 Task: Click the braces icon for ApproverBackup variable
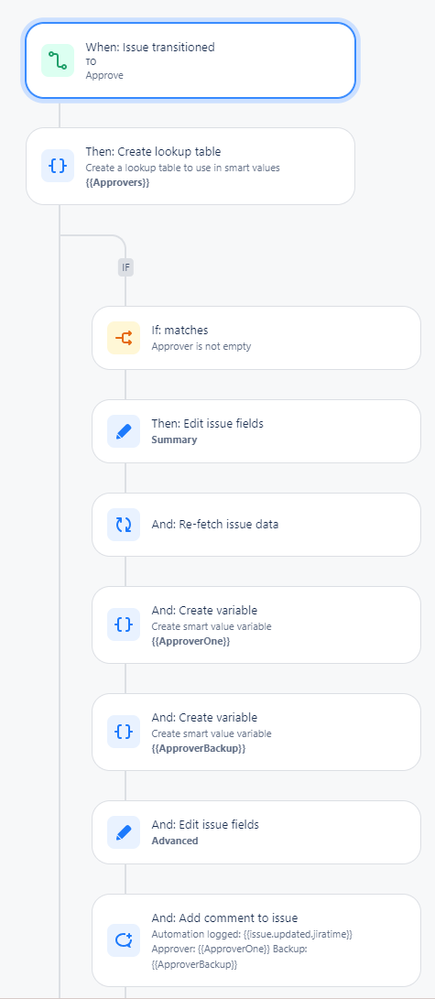coord(124,731)
